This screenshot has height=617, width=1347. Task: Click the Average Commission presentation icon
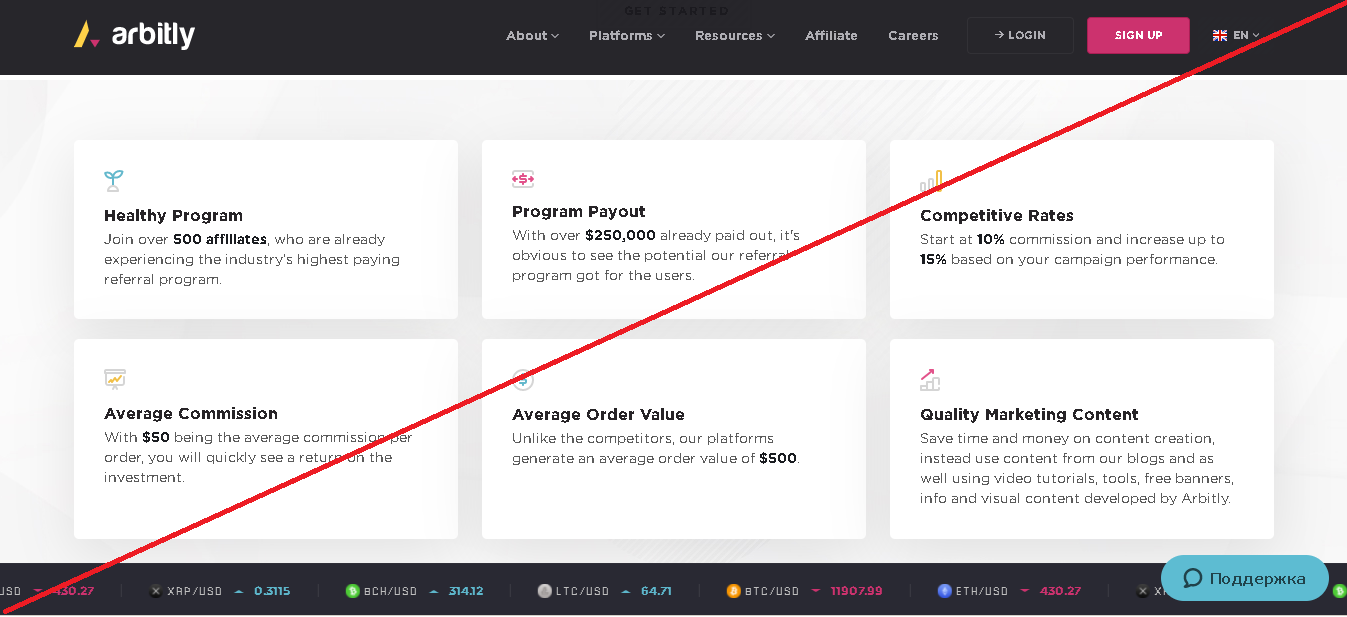[115, 378]
